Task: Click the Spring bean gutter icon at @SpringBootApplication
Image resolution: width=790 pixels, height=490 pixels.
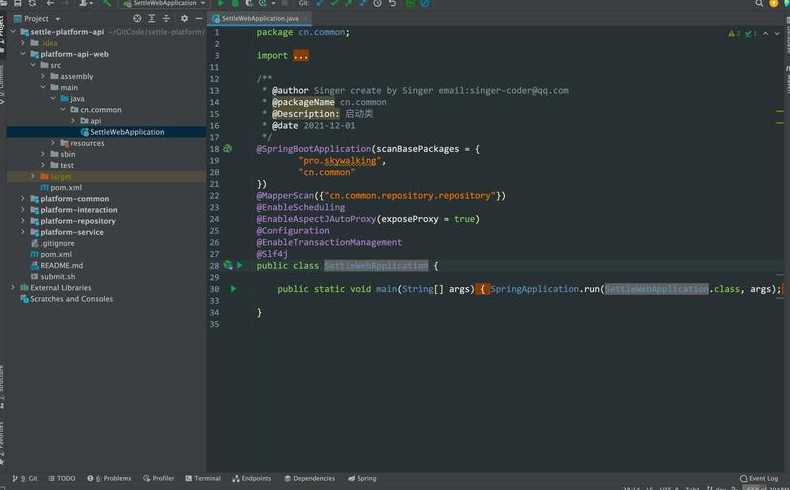Action: pos(228,149)
